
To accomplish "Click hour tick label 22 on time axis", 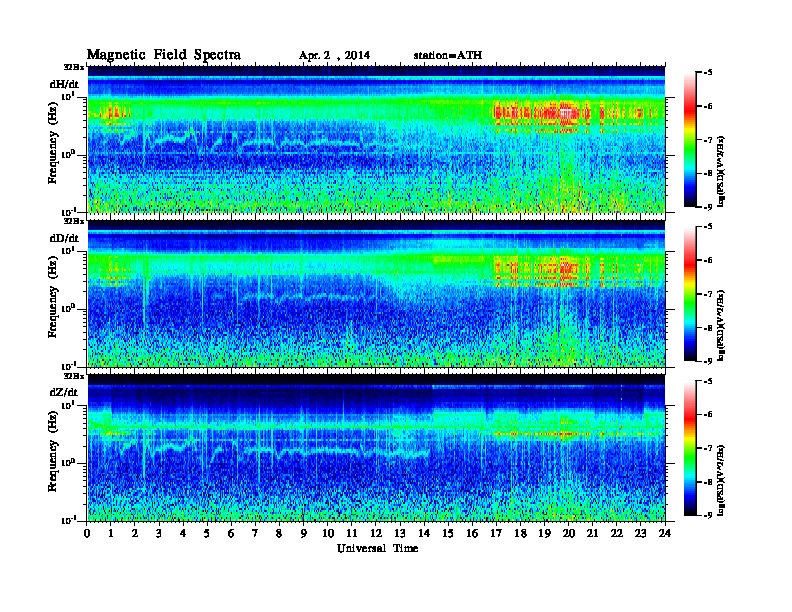I will click(x=617, y=533).
